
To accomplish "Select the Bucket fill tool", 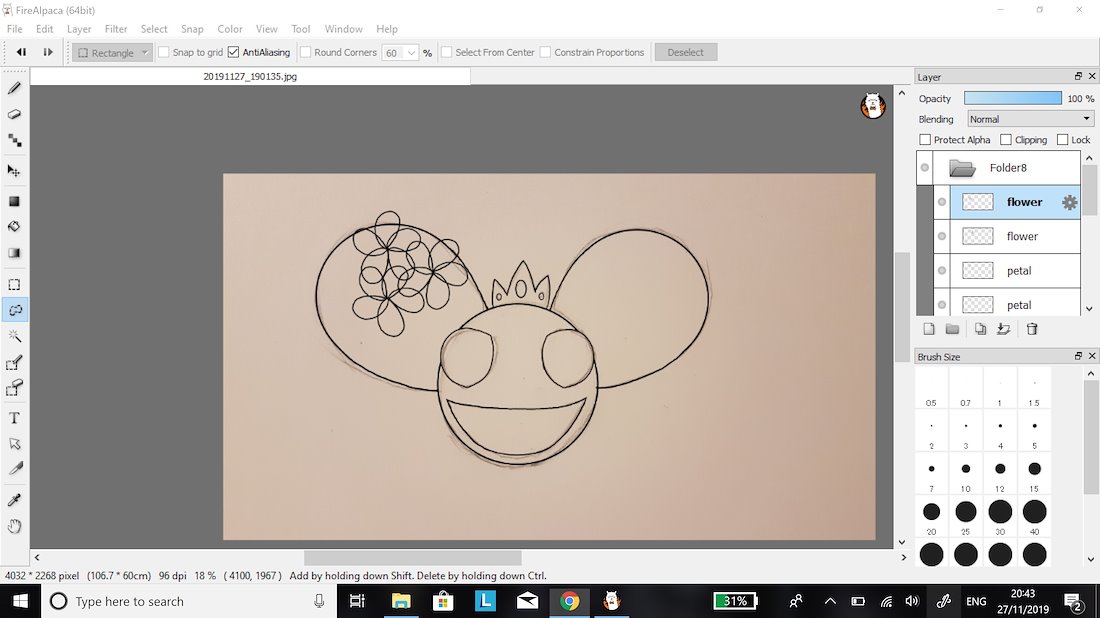I will (14, 227).
